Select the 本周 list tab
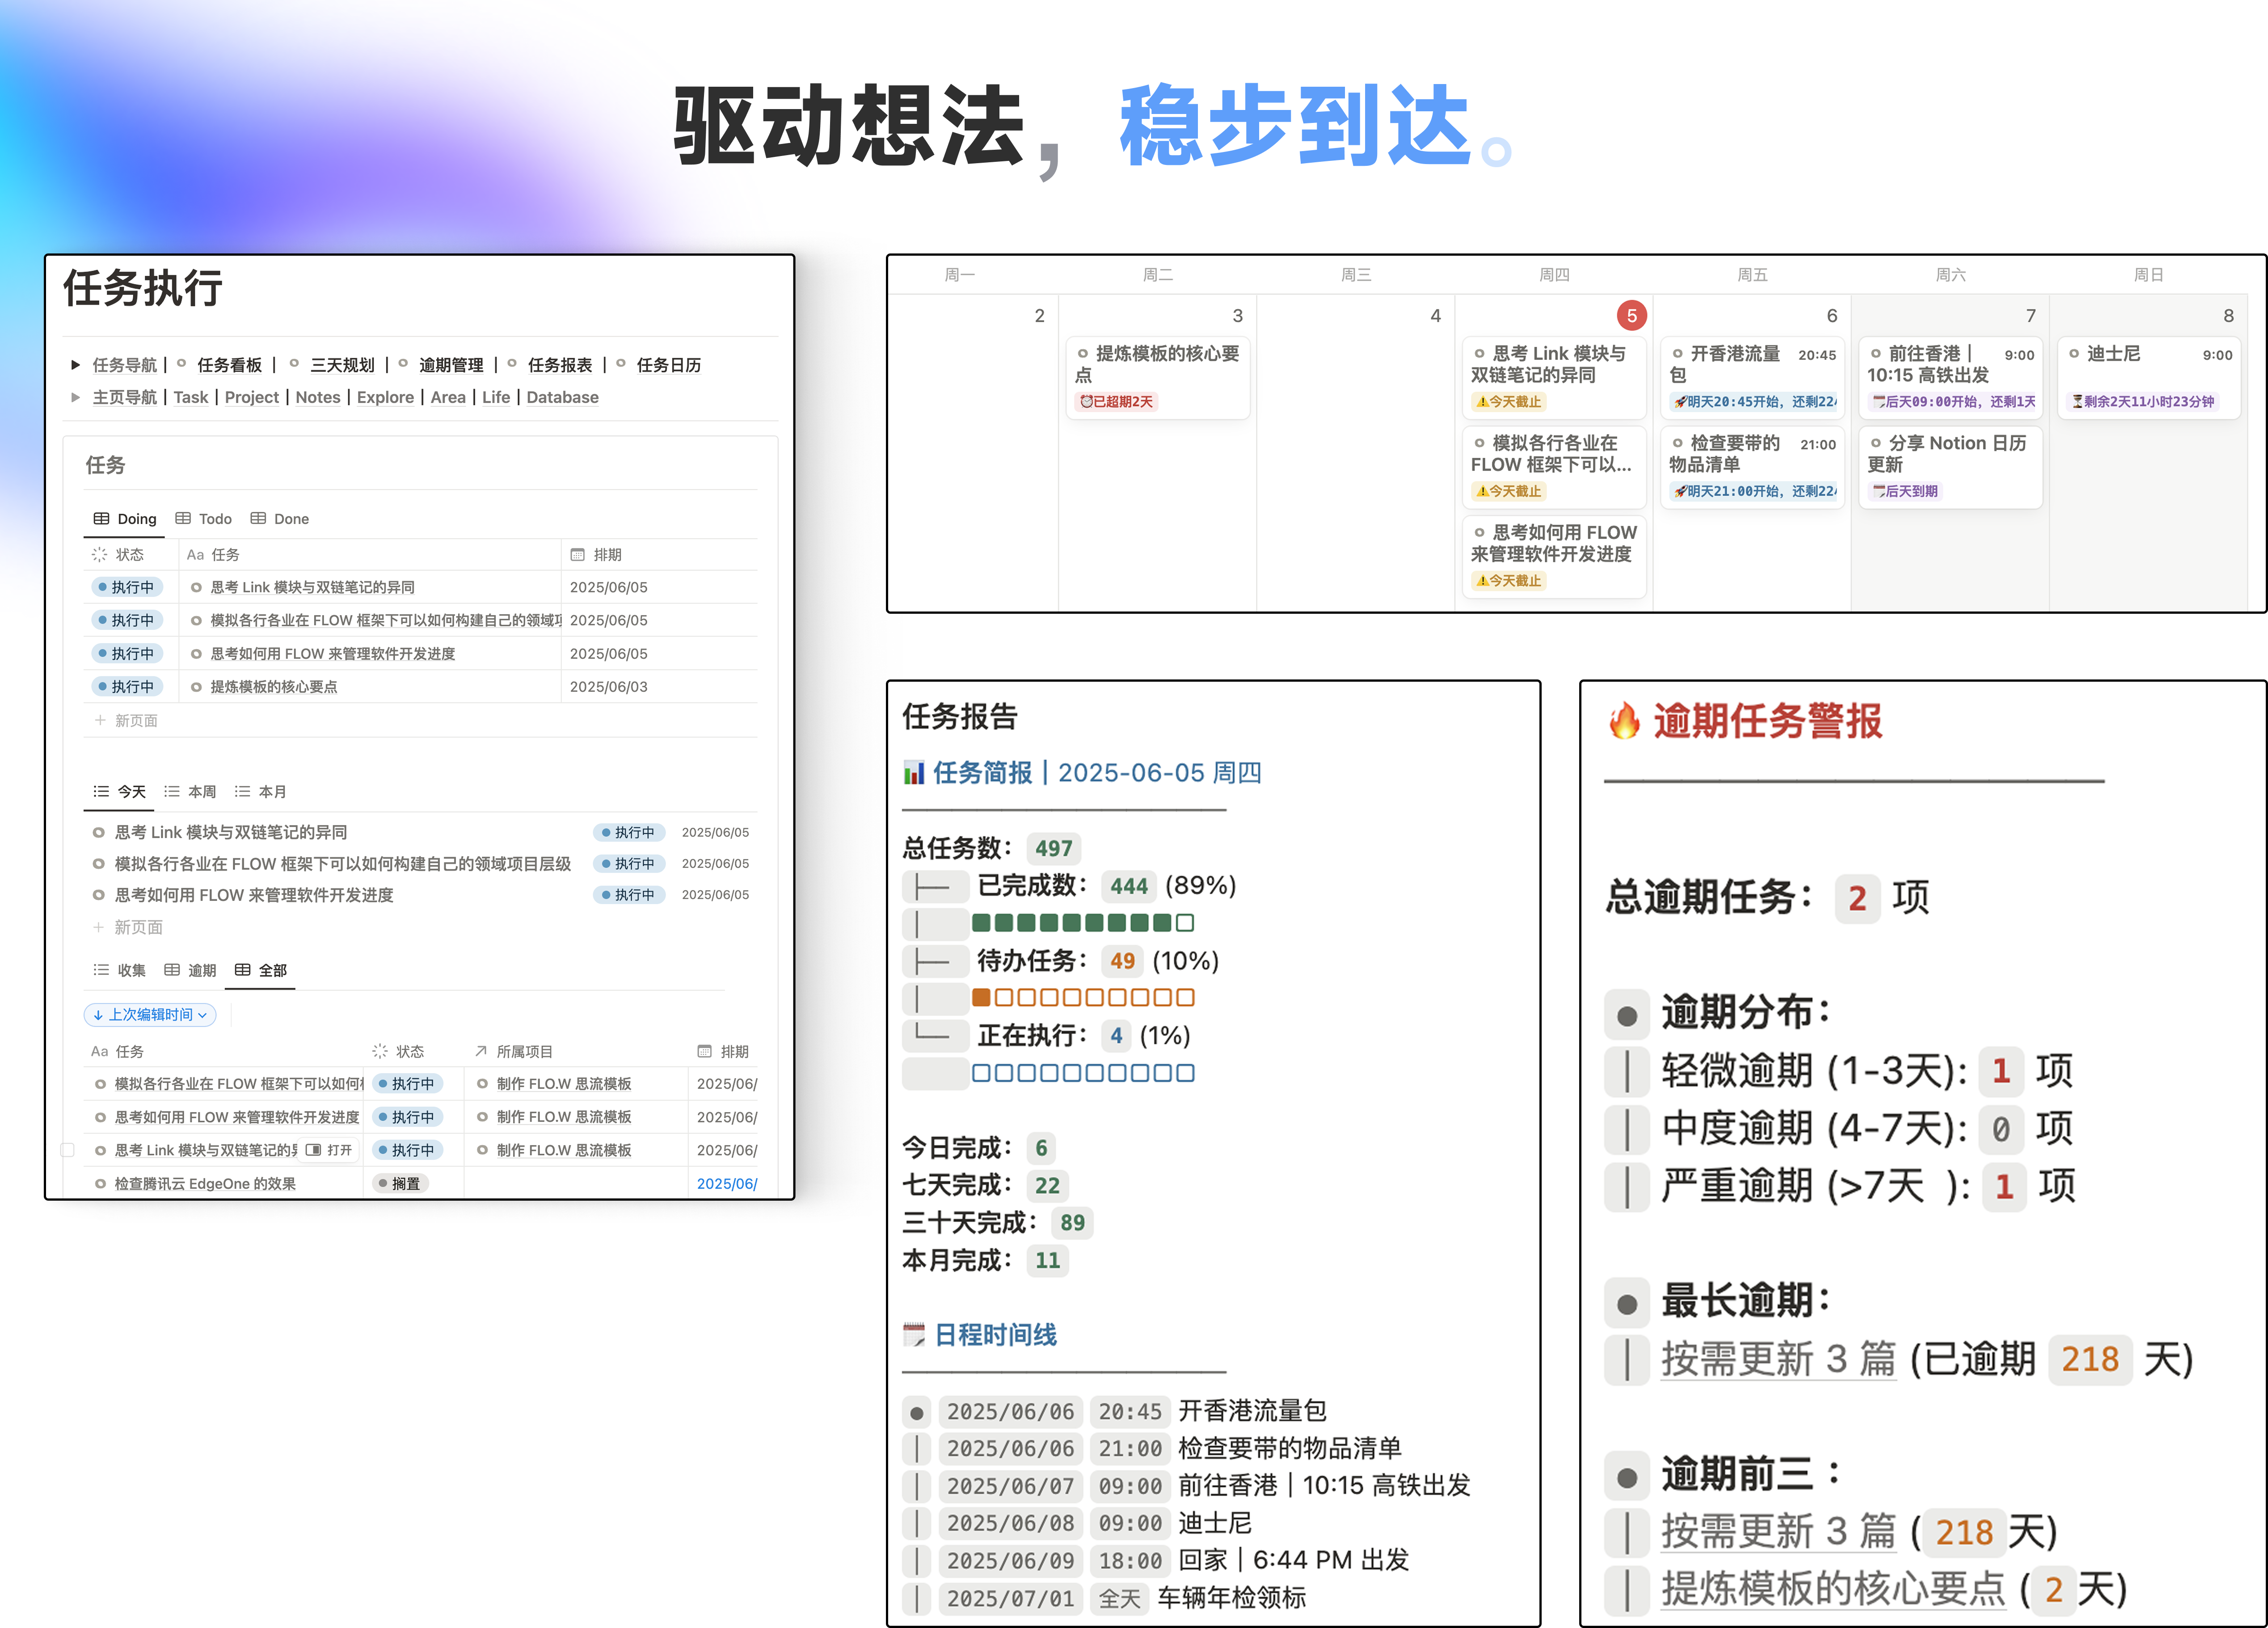The width and height of the screenshot is (2268, 1628). pos(190,791)
